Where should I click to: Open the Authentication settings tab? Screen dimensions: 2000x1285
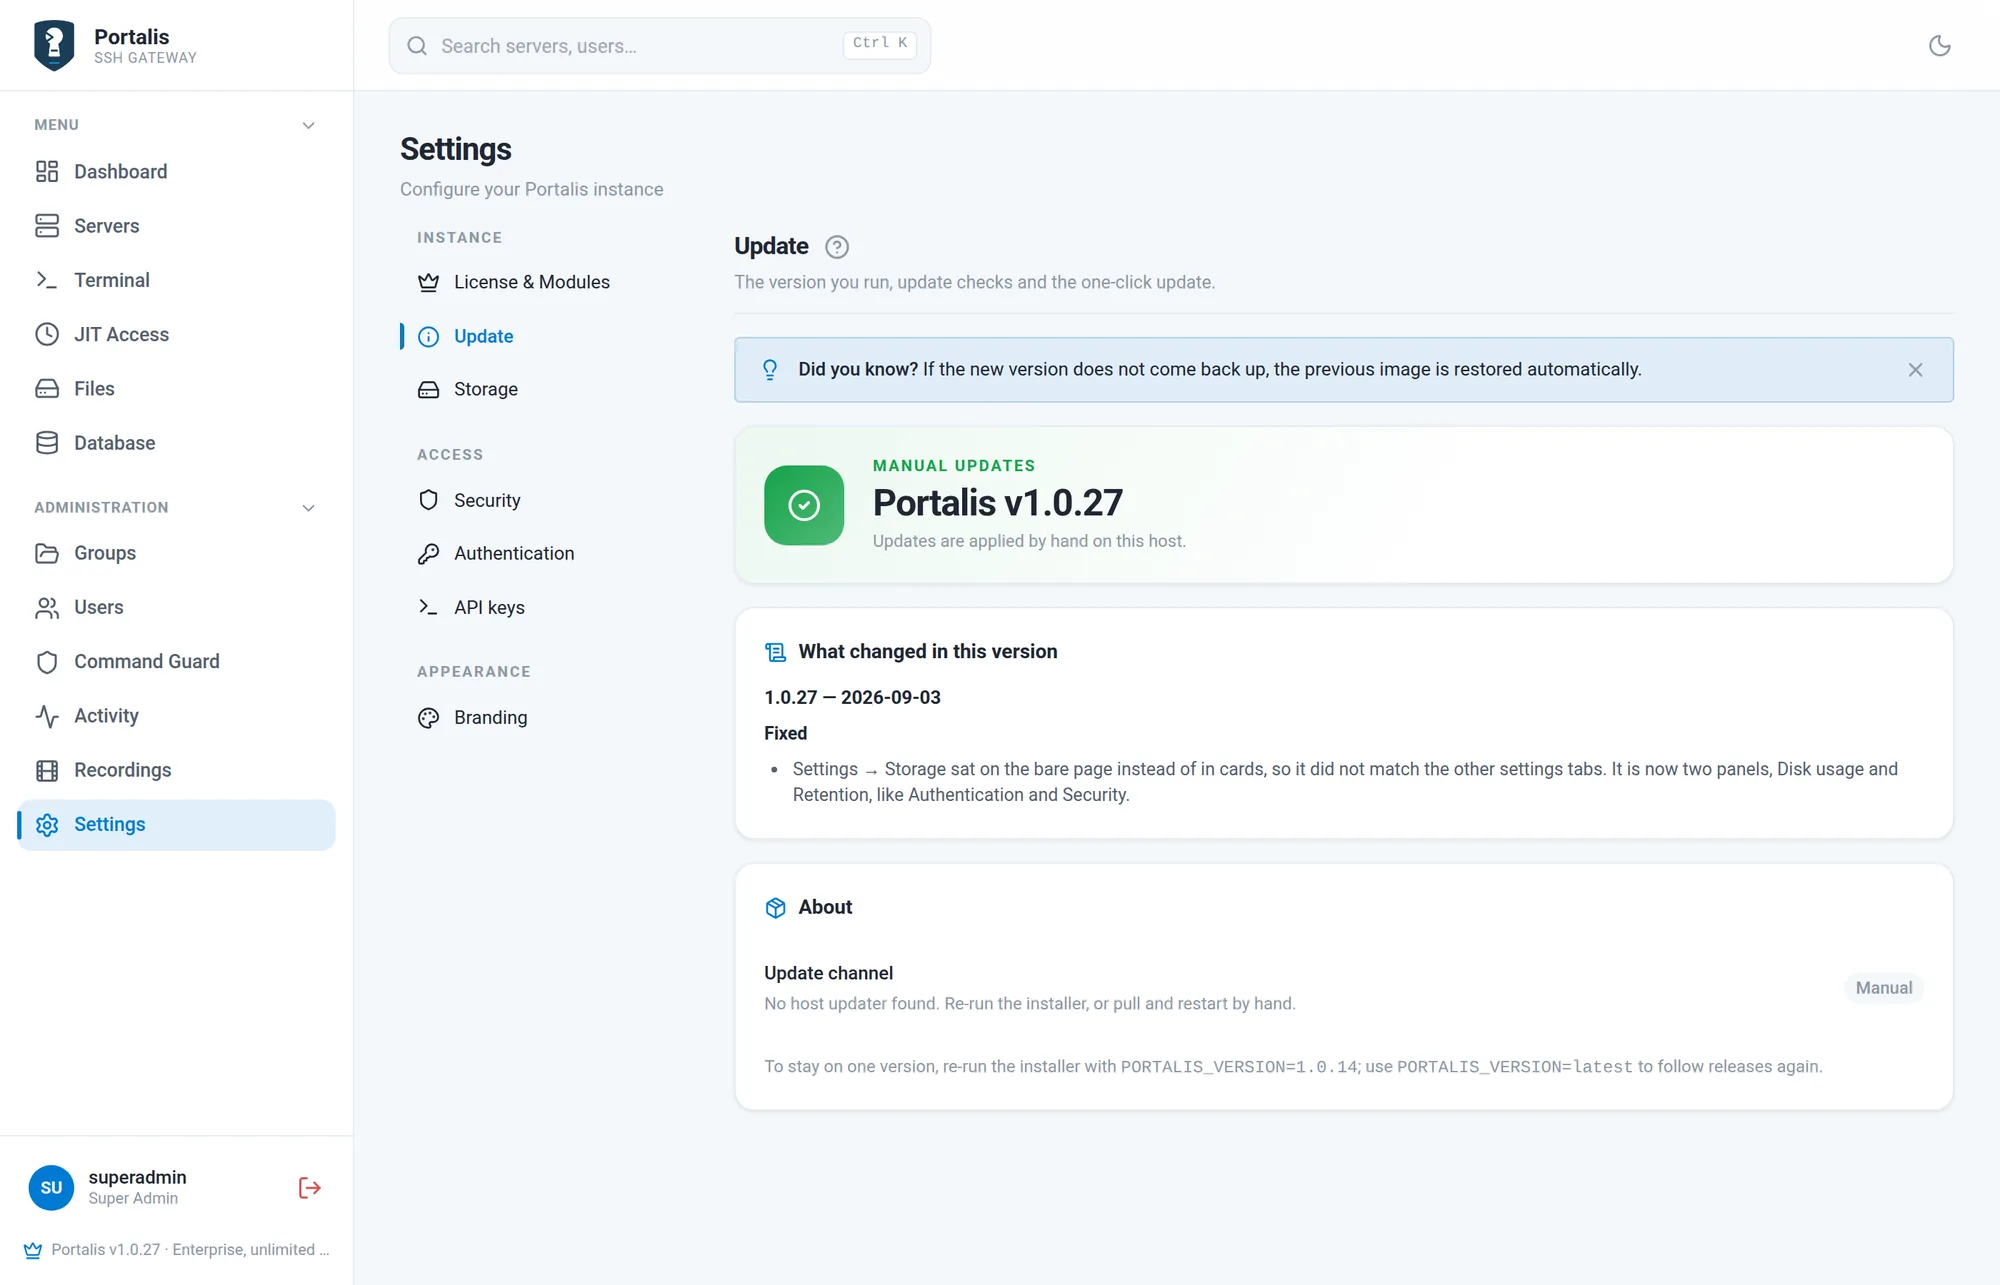point(550,553)
